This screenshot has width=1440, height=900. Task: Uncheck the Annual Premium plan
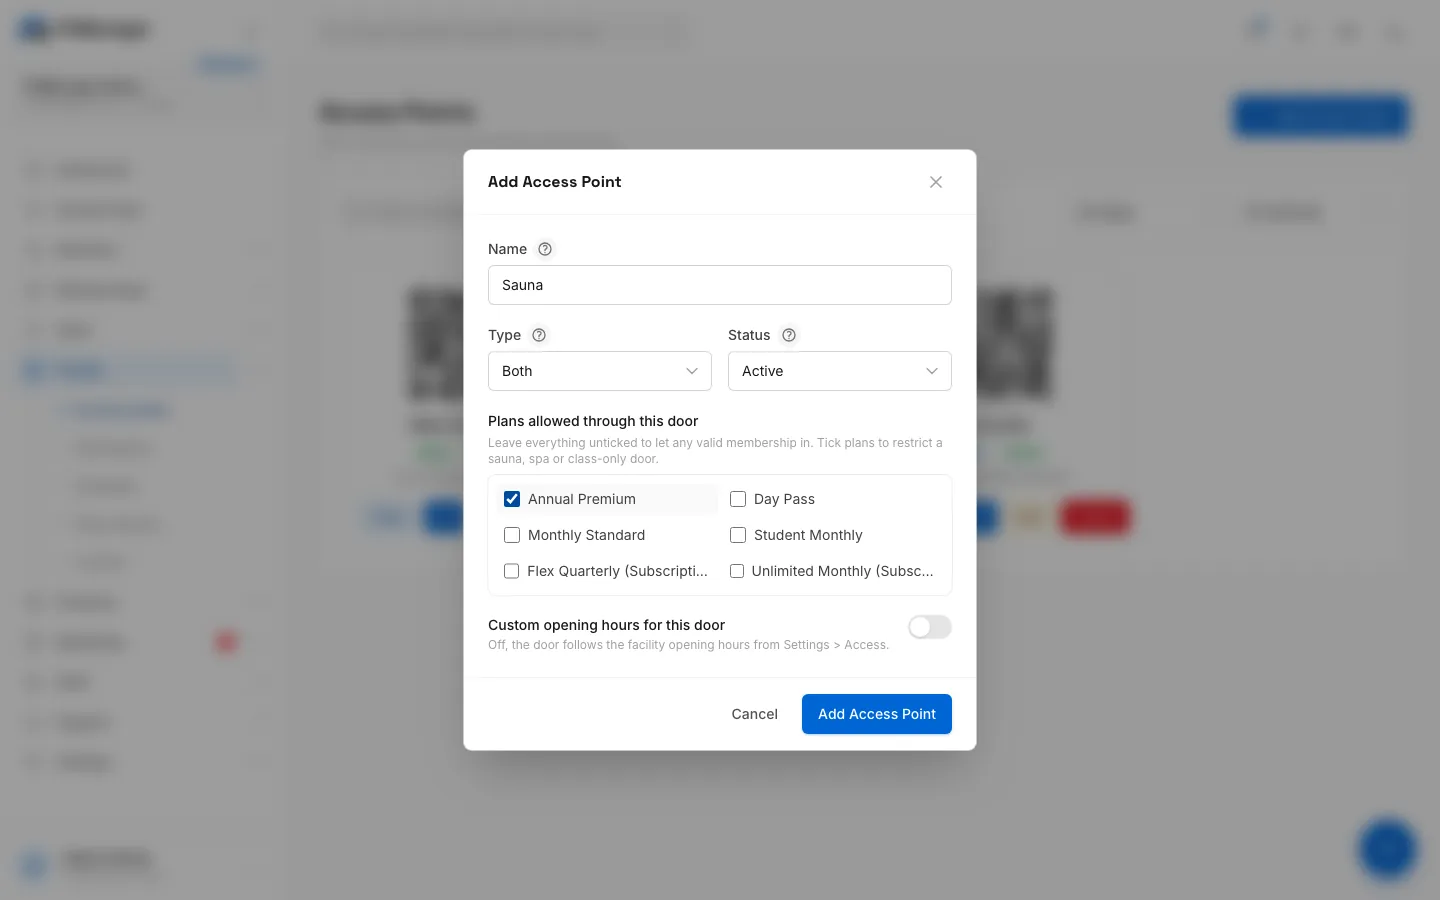(x=512, y=499)
